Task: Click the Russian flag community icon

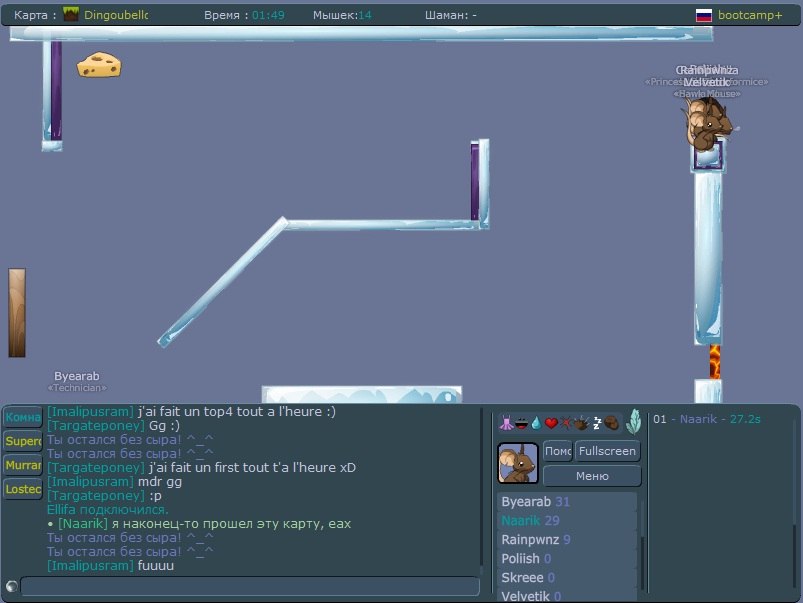Action: [x=704, y=15]
